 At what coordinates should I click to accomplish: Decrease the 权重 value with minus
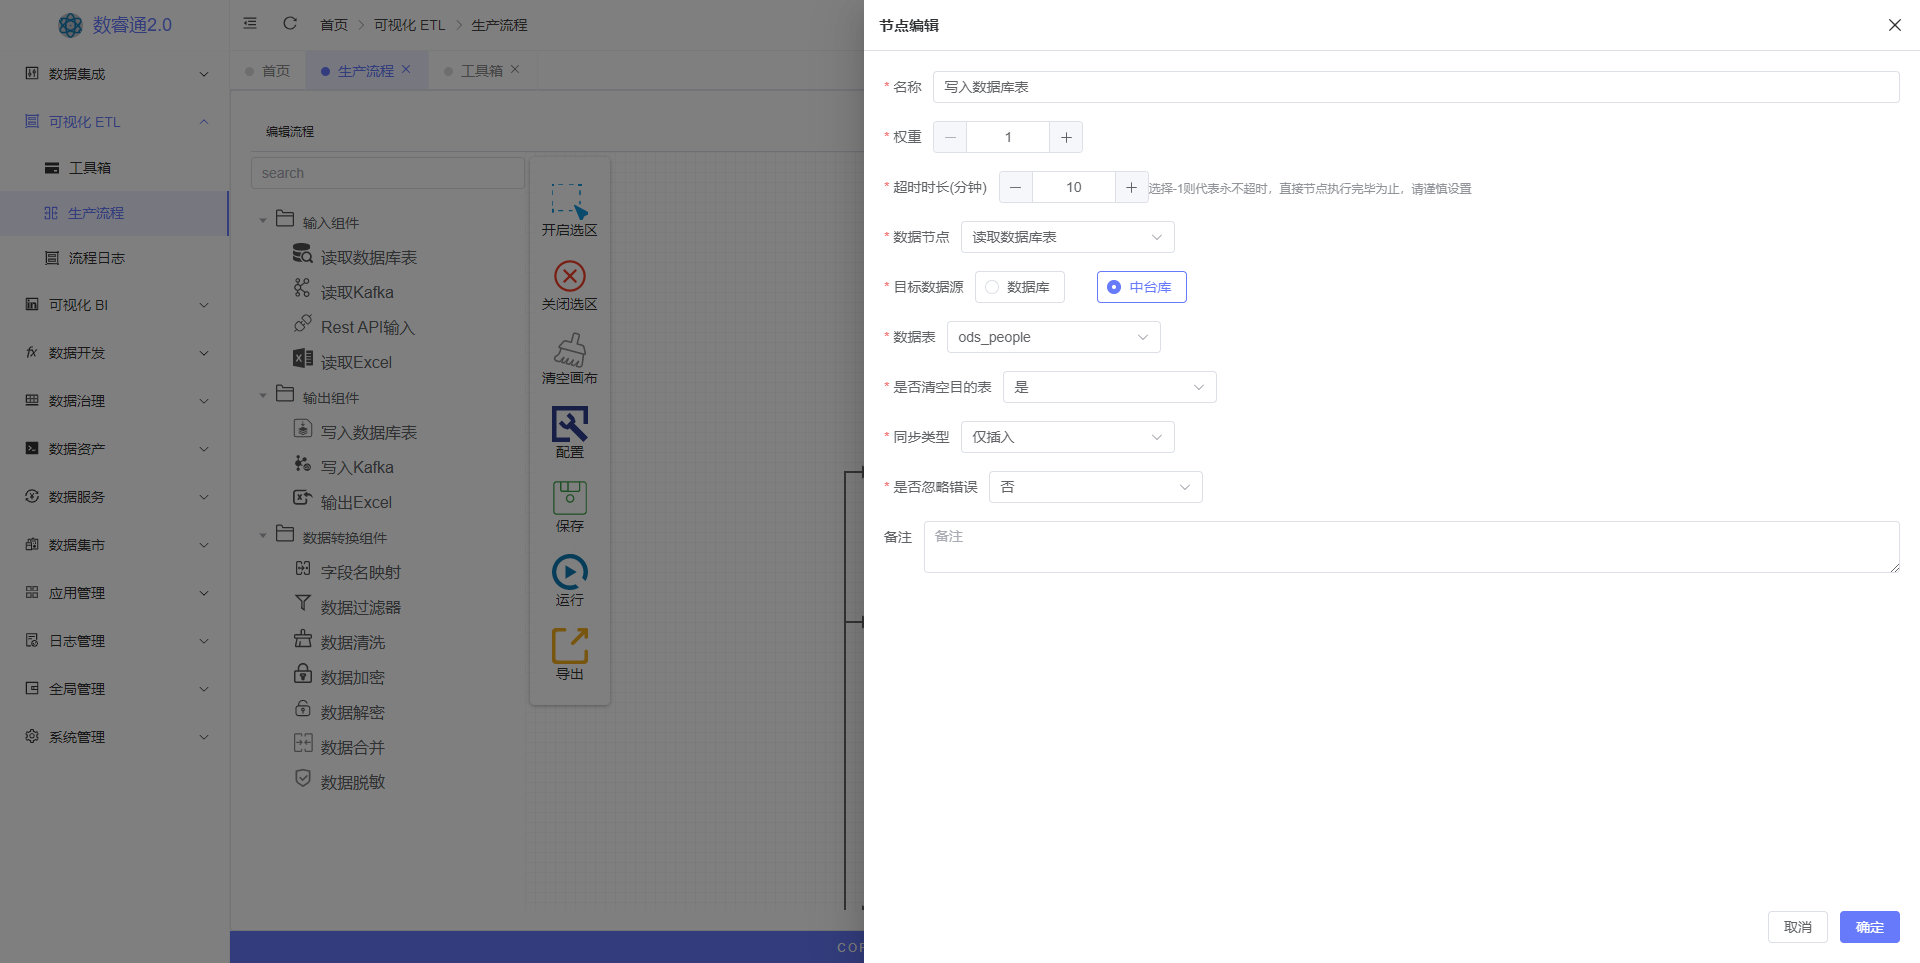(x=950, y=137)
